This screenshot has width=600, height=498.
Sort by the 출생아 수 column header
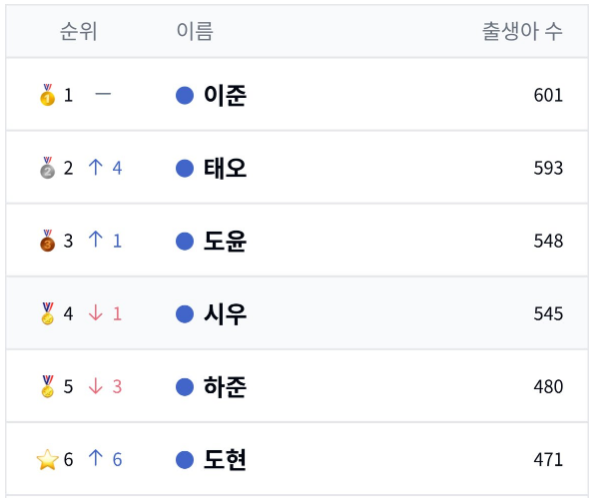[522, 31]
